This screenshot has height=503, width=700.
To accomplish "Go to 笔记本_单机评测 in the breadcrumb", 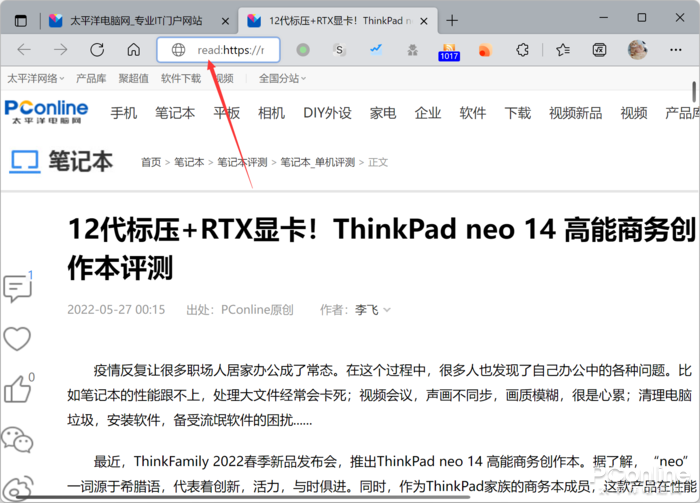I will click(x=317, y=162).
